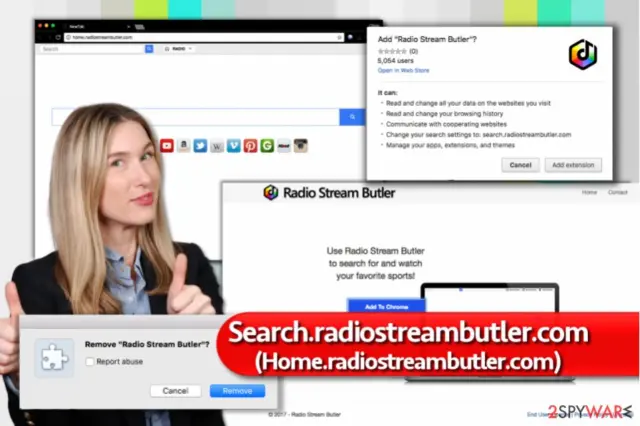
Task: Open the Amazon shortcut icon
Action: click(x=183, y=146)
